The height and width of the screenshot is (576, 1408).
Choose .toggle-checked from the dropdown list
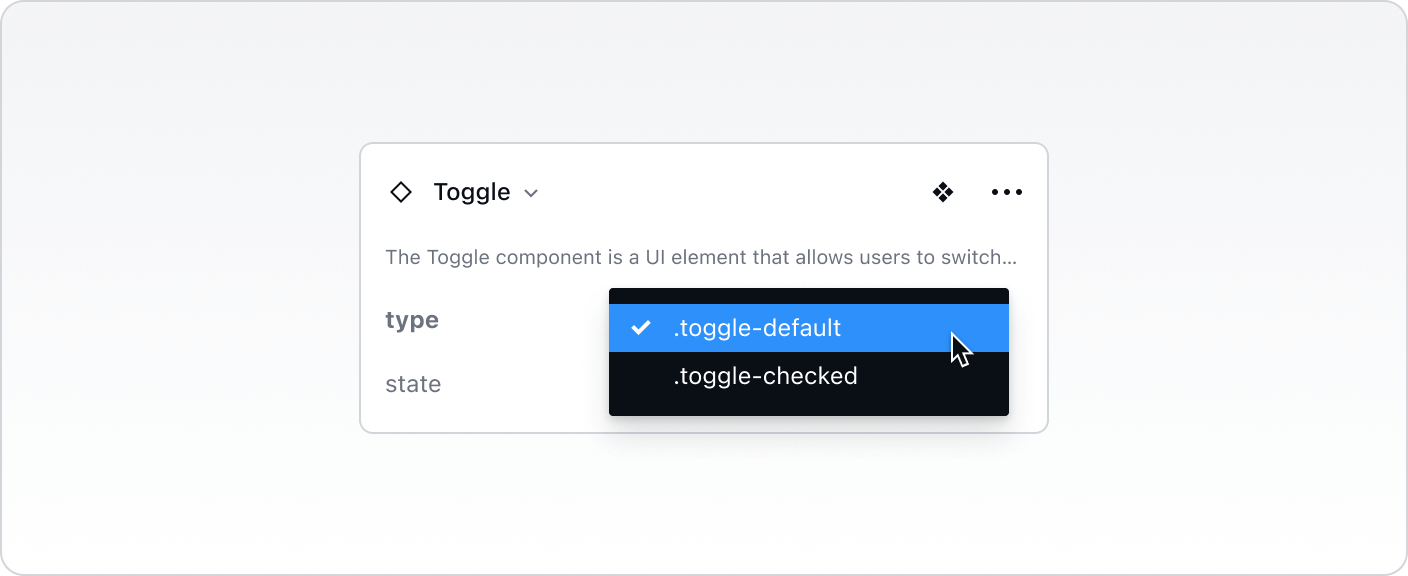pos(765,376)
